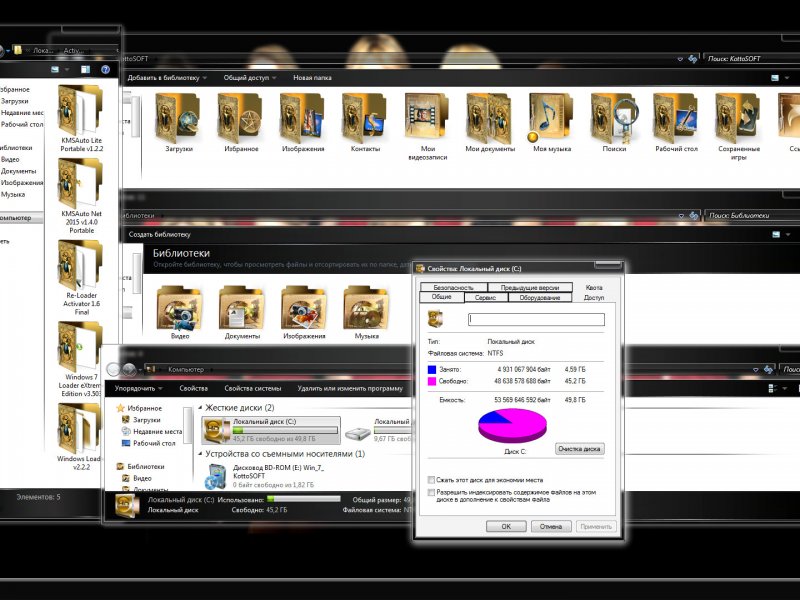
Task: Open the Общий доступ dropdown
Action: pyautogui.click(x=250, y=78)
